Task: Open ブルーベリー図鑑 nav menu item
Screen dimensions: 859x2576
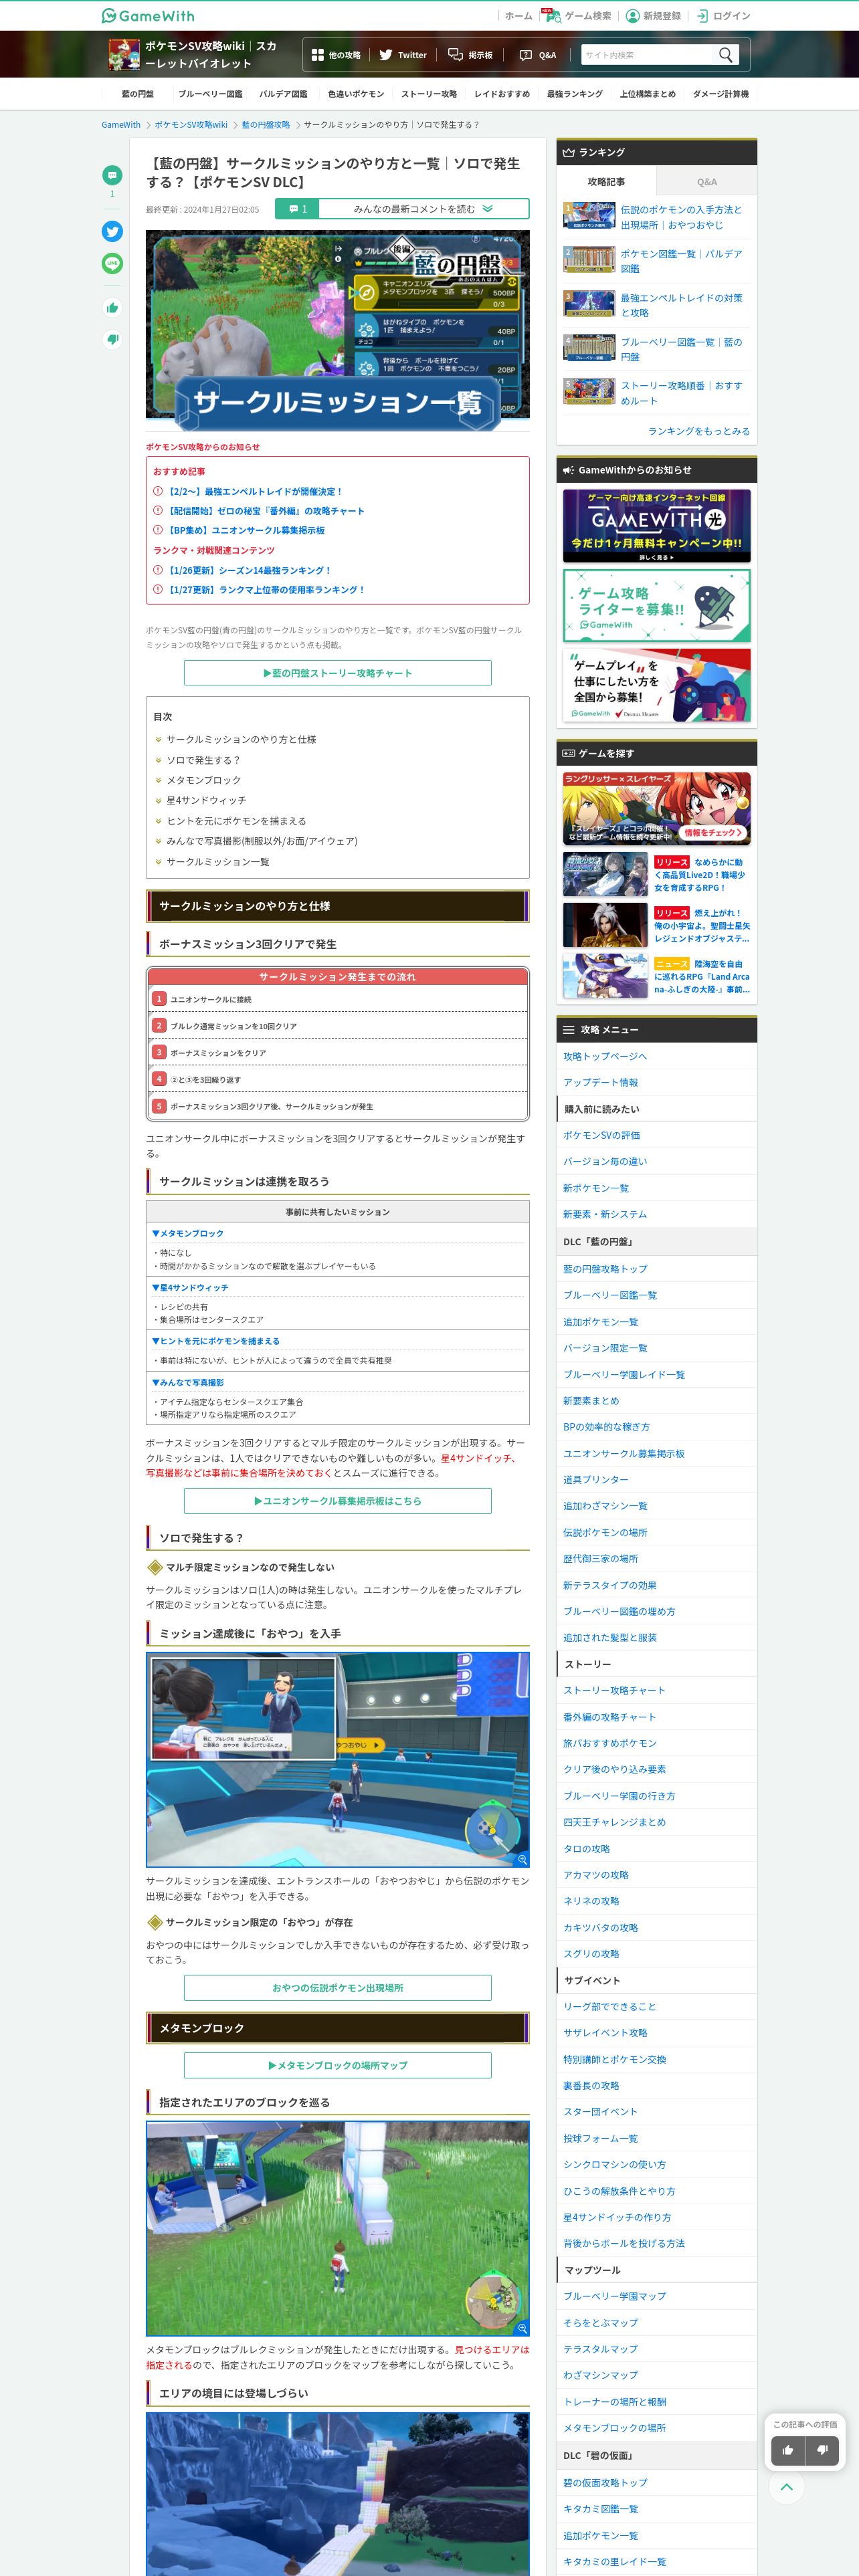Action: [210, 94]
